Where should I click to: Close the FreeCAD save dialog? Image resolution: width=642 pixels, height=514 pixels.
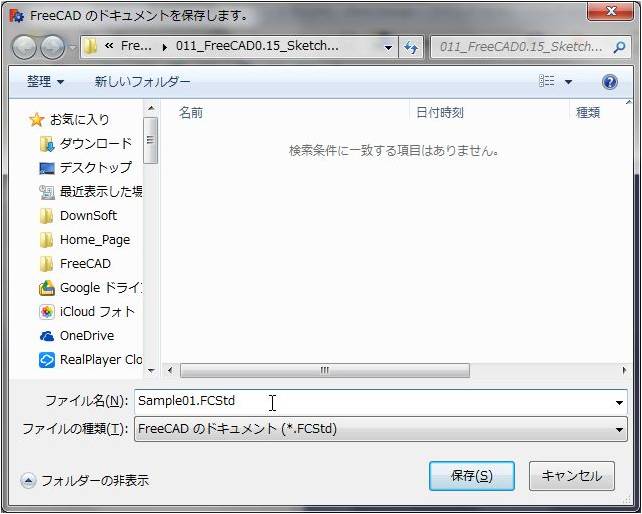coord(610,11)
